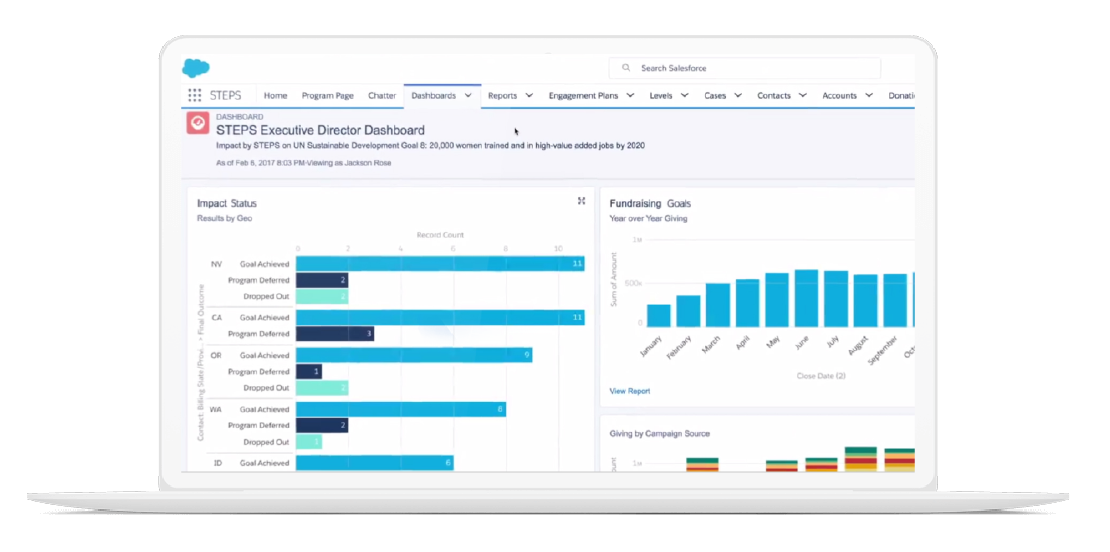The image size is (1110, 552).
Task: Expand the Impact Status chart to fullscreen
Action: point(581,201)
